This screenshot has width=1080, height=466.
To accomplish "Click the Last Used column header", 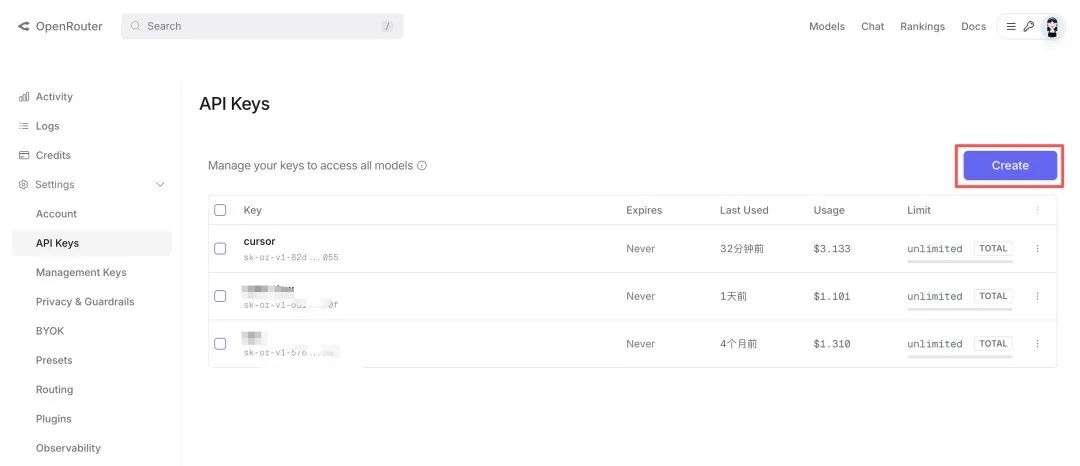I will [744, 210].
